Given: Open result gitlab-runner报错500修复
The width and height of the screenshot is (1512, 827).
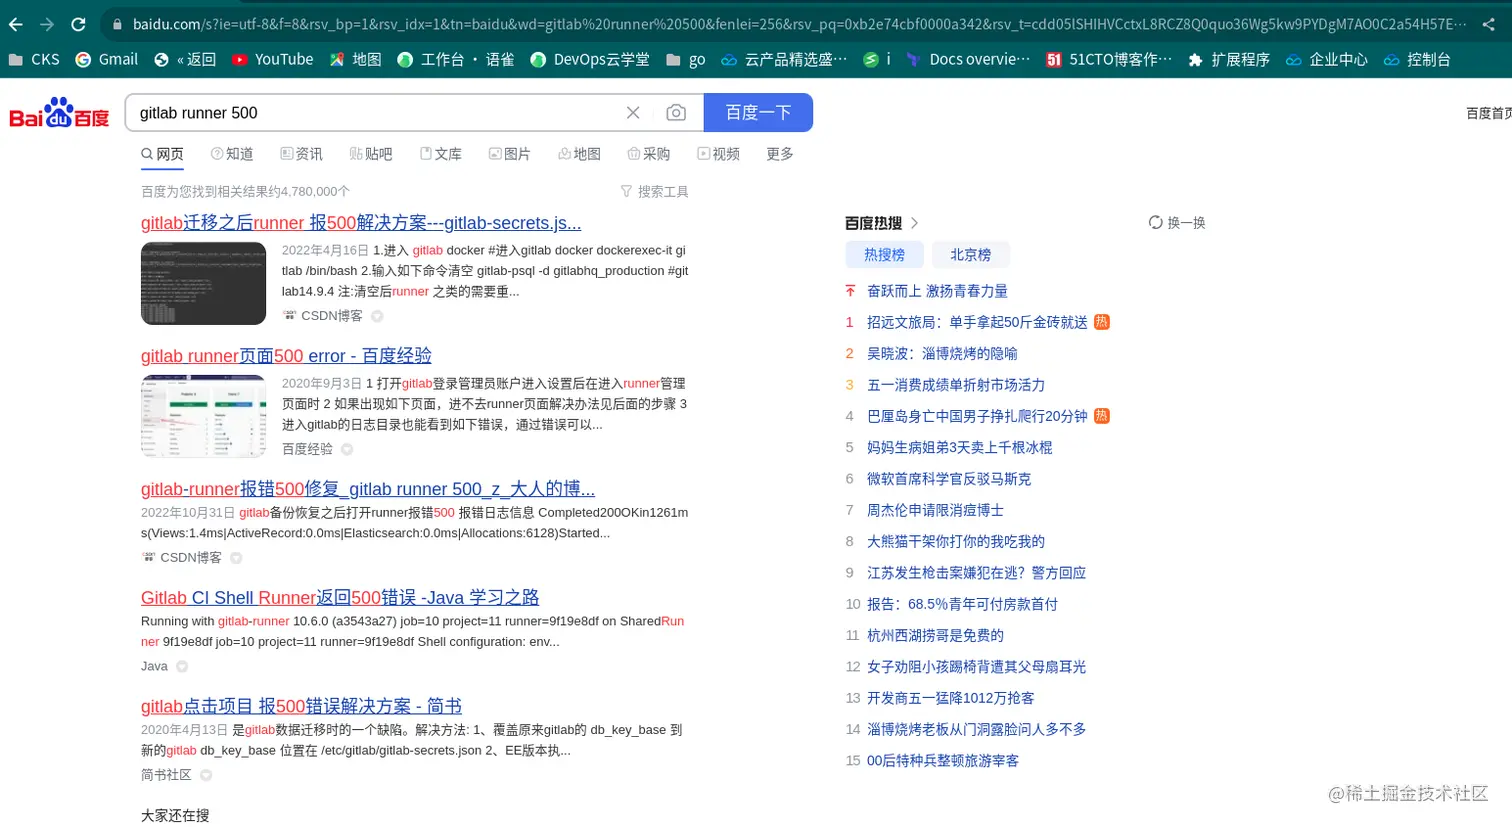Looking at the screenshot, I should click(368, 489).
